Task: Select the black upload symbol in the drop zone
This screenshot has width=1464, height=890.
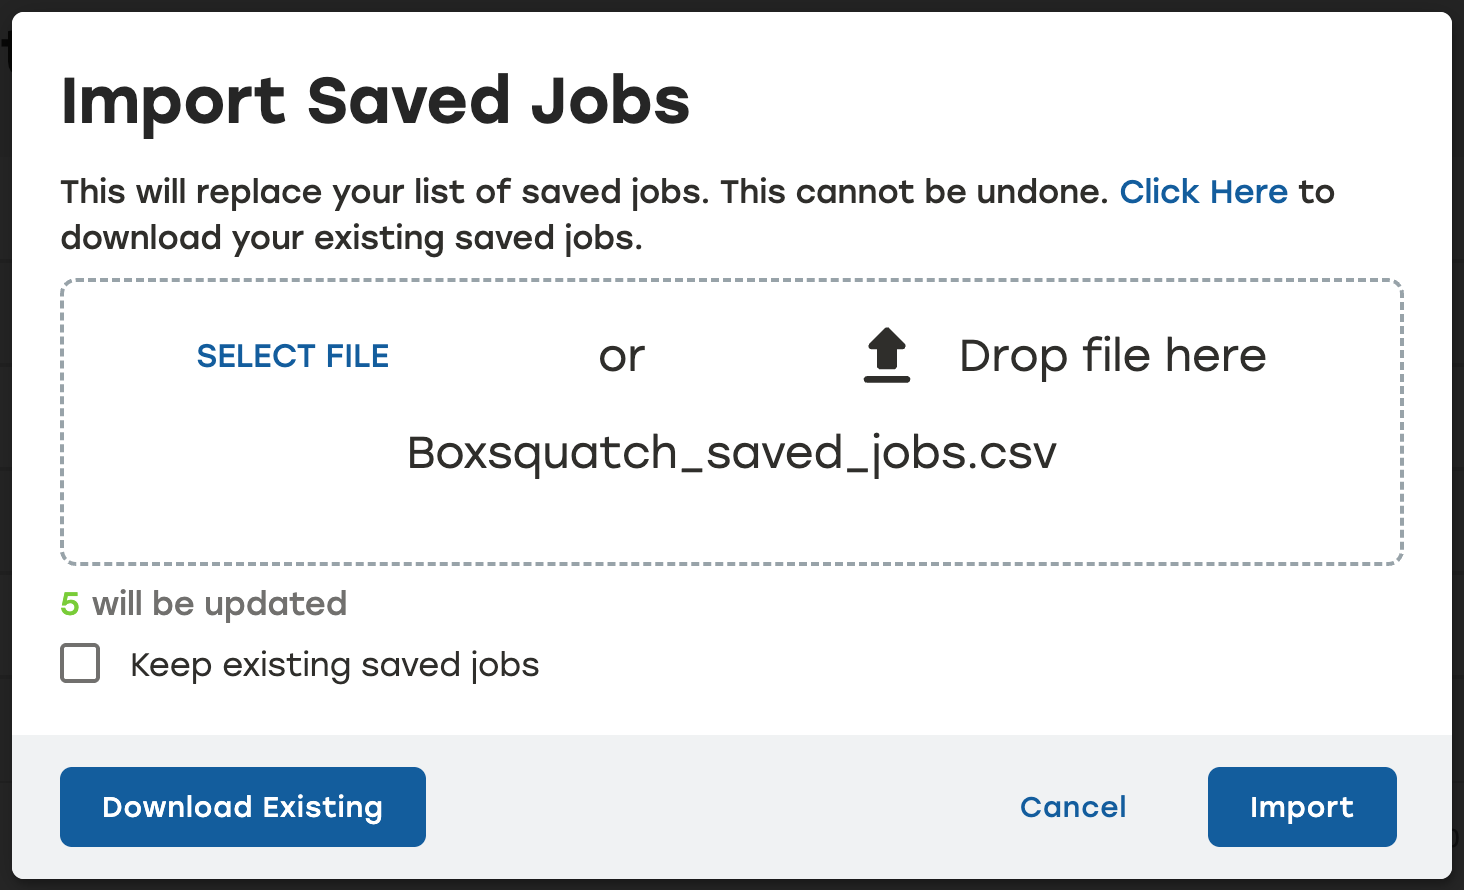Action: [x=885, y=353]
